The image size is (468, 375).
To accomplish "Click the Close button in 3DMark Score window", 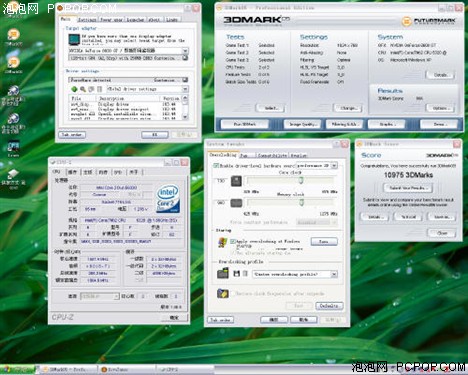I will (442, 233).
